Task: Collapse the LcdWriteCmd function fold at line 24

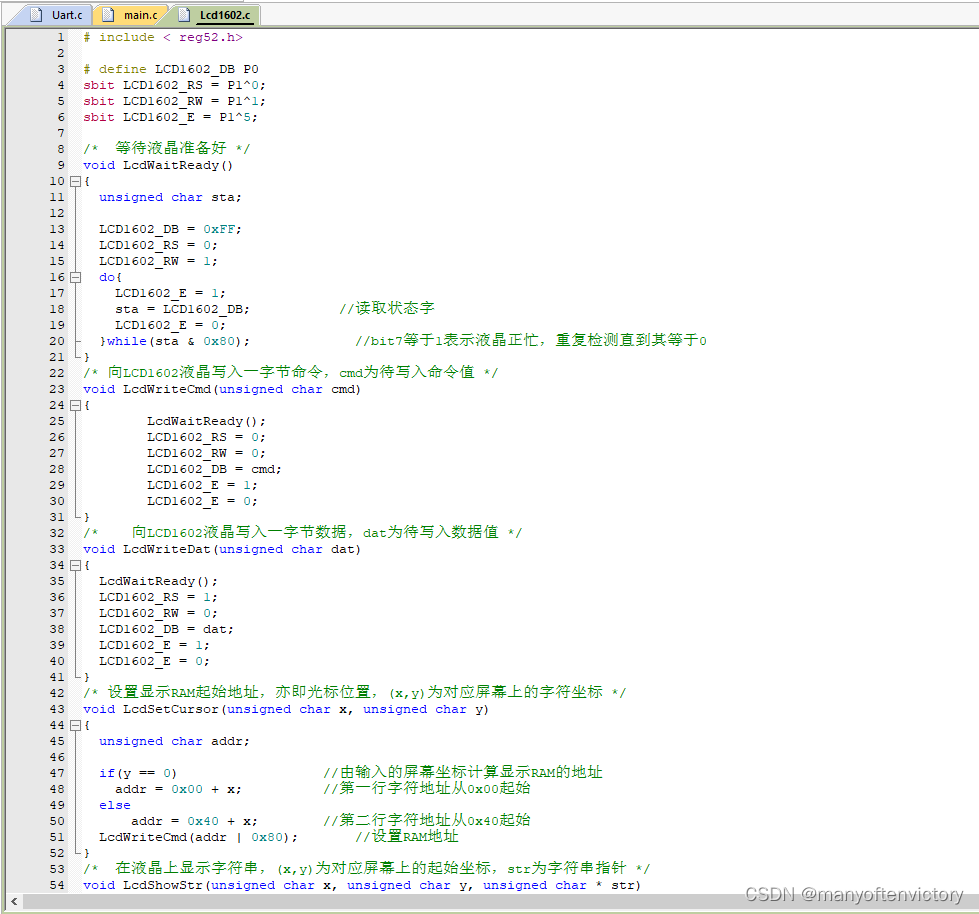Action: (76, 405)
